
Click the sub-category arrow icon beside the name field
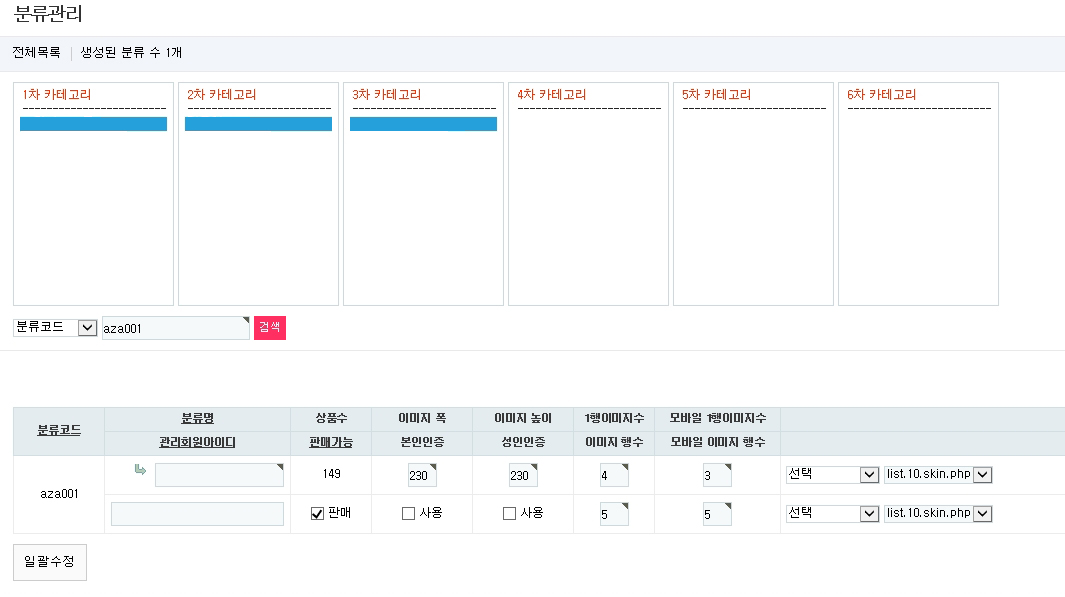(x=141, y=470)
